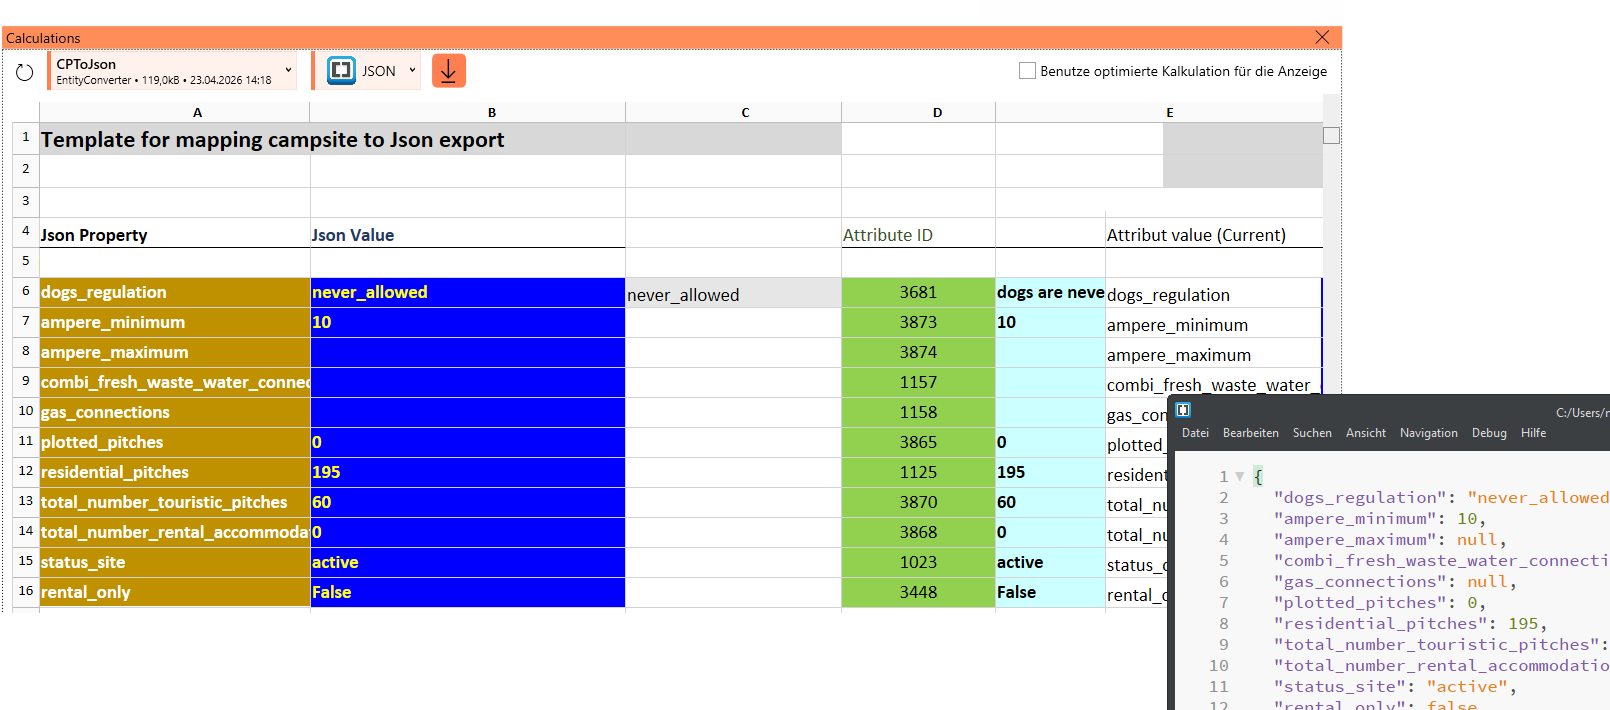Select column B header
Image resolution: width=1610 pixels, height=710 pixels.
pyautogui.click(x=491, y=113)
